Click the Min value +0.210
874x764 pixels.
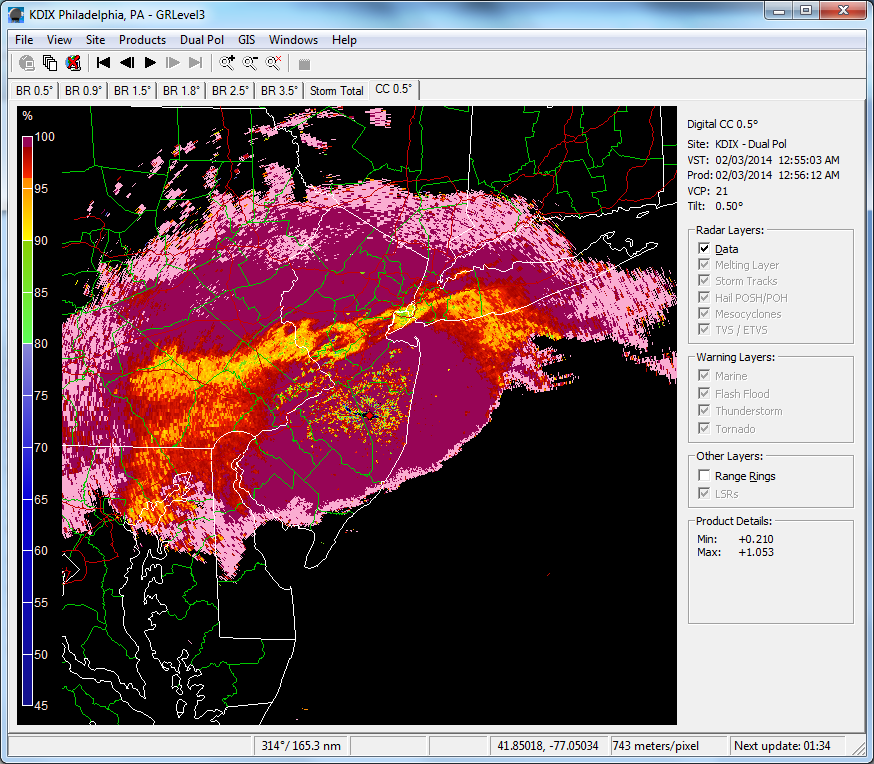[756, 539]
